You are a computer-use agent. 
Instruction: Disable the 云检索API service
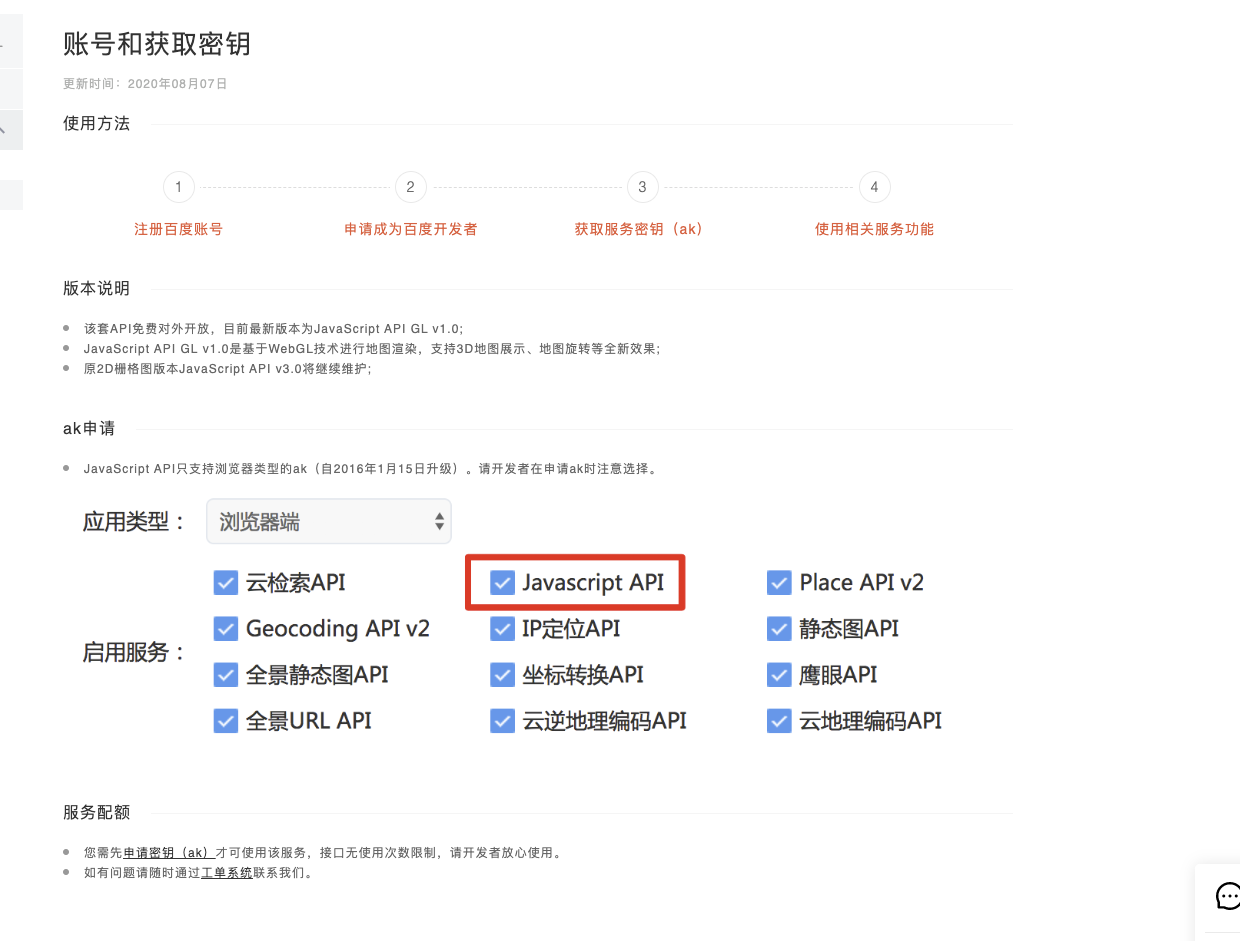226,582
